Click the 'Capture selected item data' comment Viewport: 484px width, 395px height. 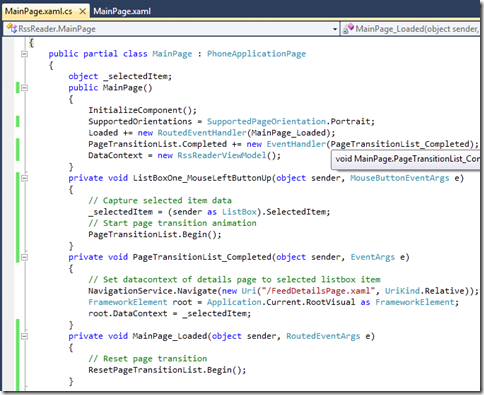click(160, 200)
